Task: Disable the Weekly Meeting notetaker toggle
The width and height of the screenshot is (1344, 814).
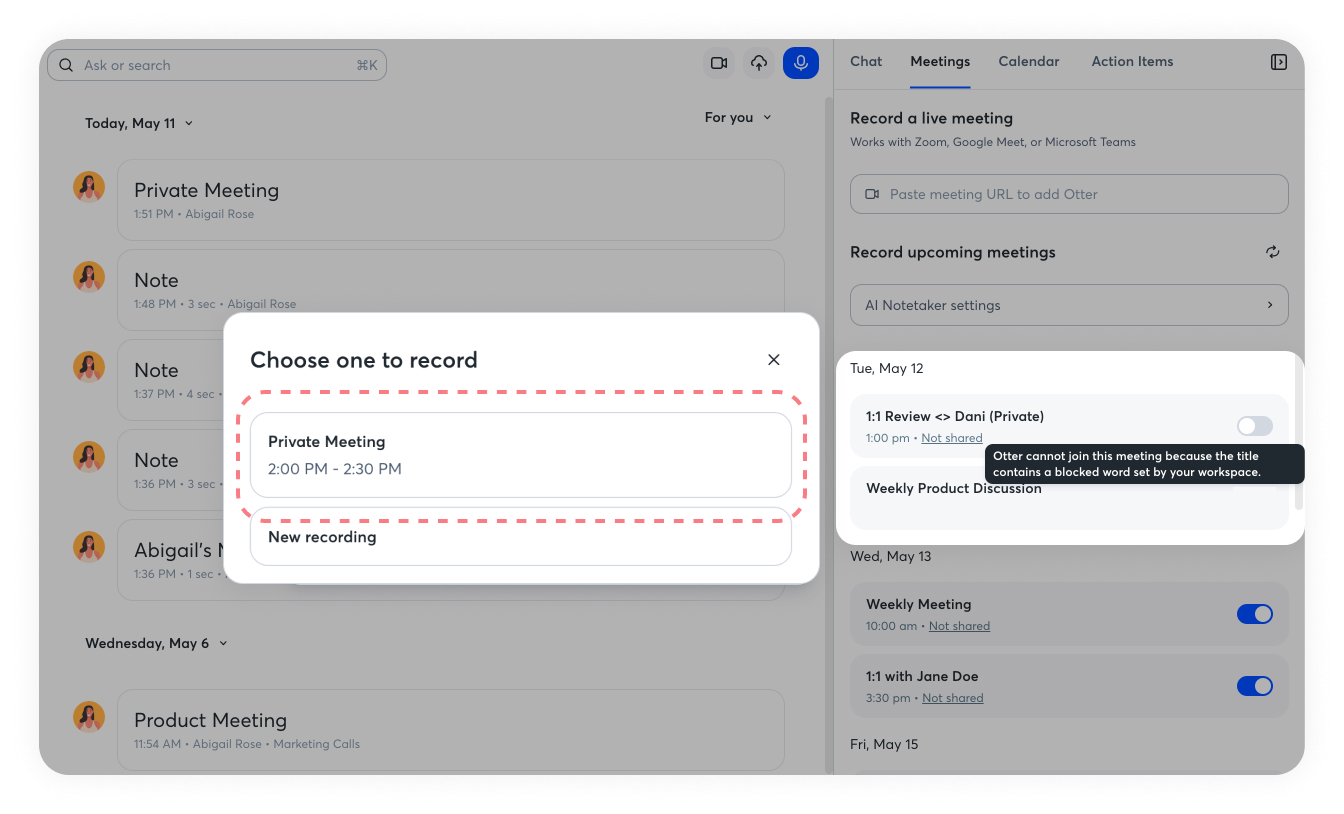Action: [1254, 614]
